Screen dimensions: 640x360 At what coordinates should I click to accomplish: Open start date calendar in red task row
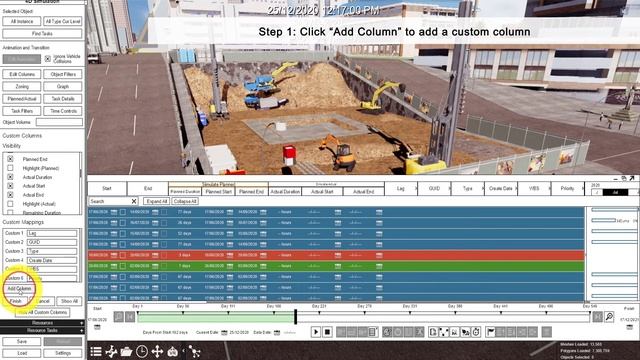pyautogui.click(x=114, y=255)
